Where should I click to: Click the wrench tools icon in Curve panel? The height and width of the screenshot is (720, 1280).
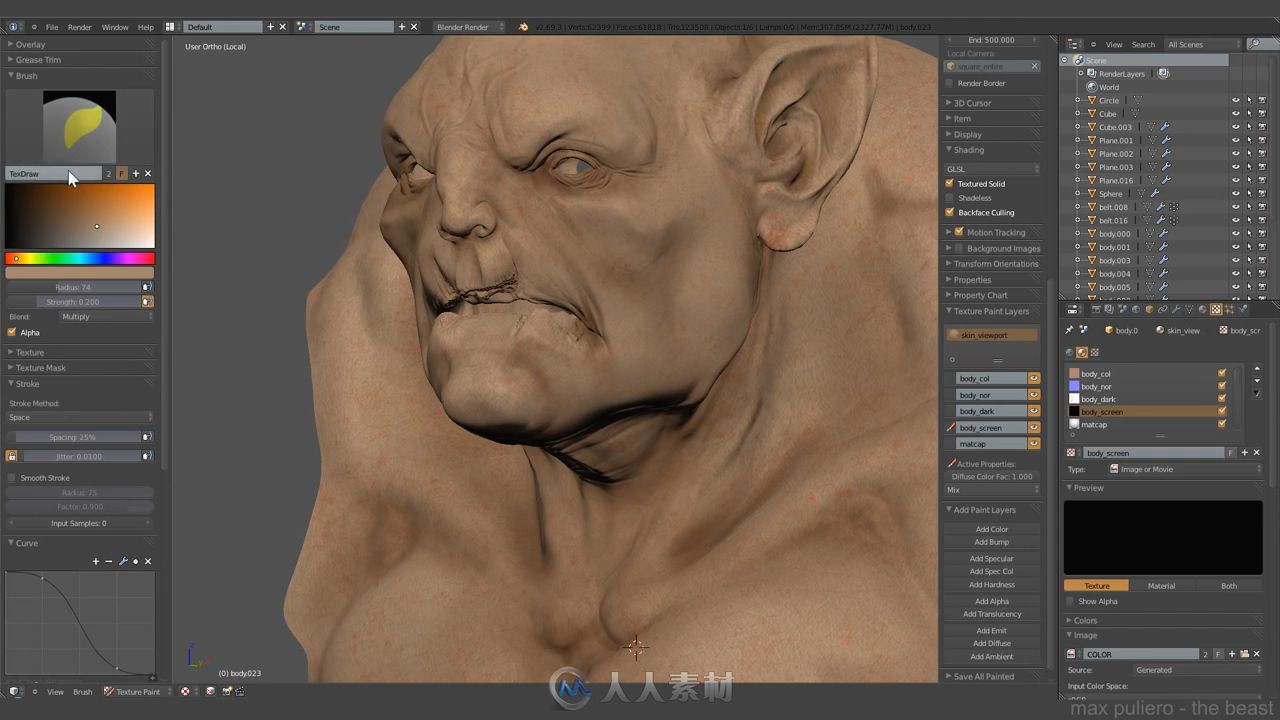coord(123,561)
